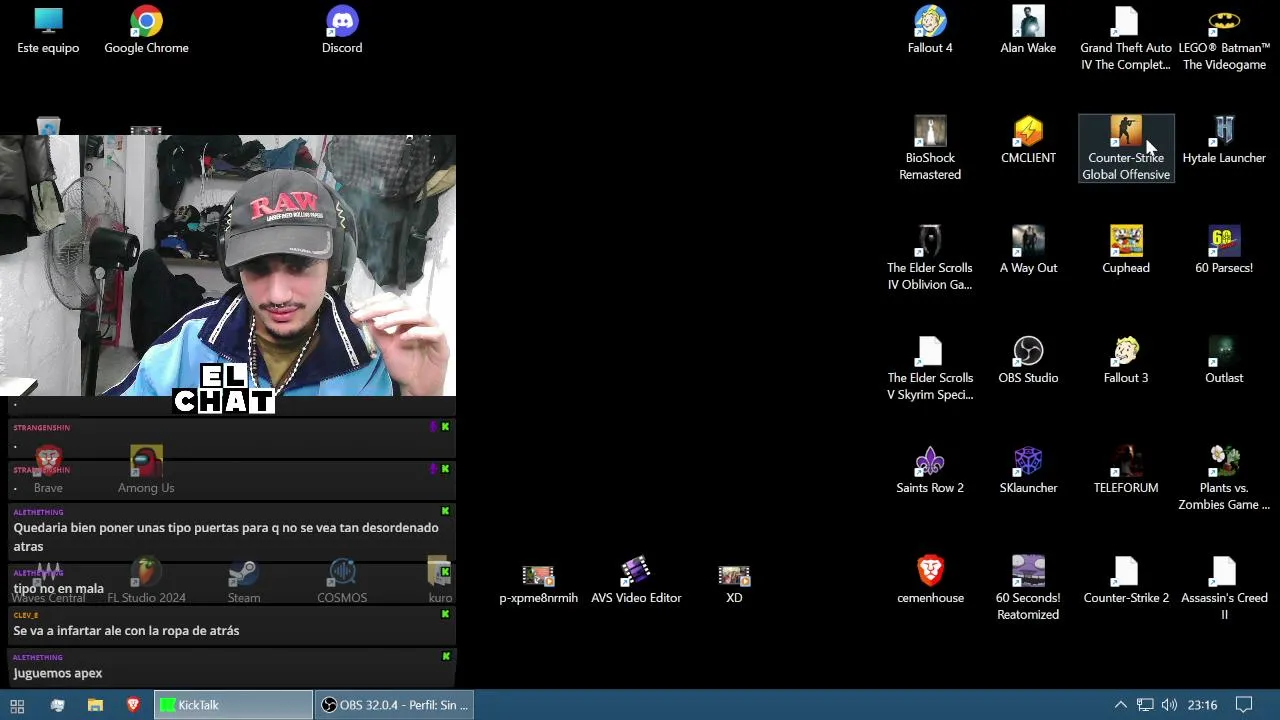Select the AVS Video Editor shortcut
The height and width of the screenshot is (720, 1280).
click(636, 581)
